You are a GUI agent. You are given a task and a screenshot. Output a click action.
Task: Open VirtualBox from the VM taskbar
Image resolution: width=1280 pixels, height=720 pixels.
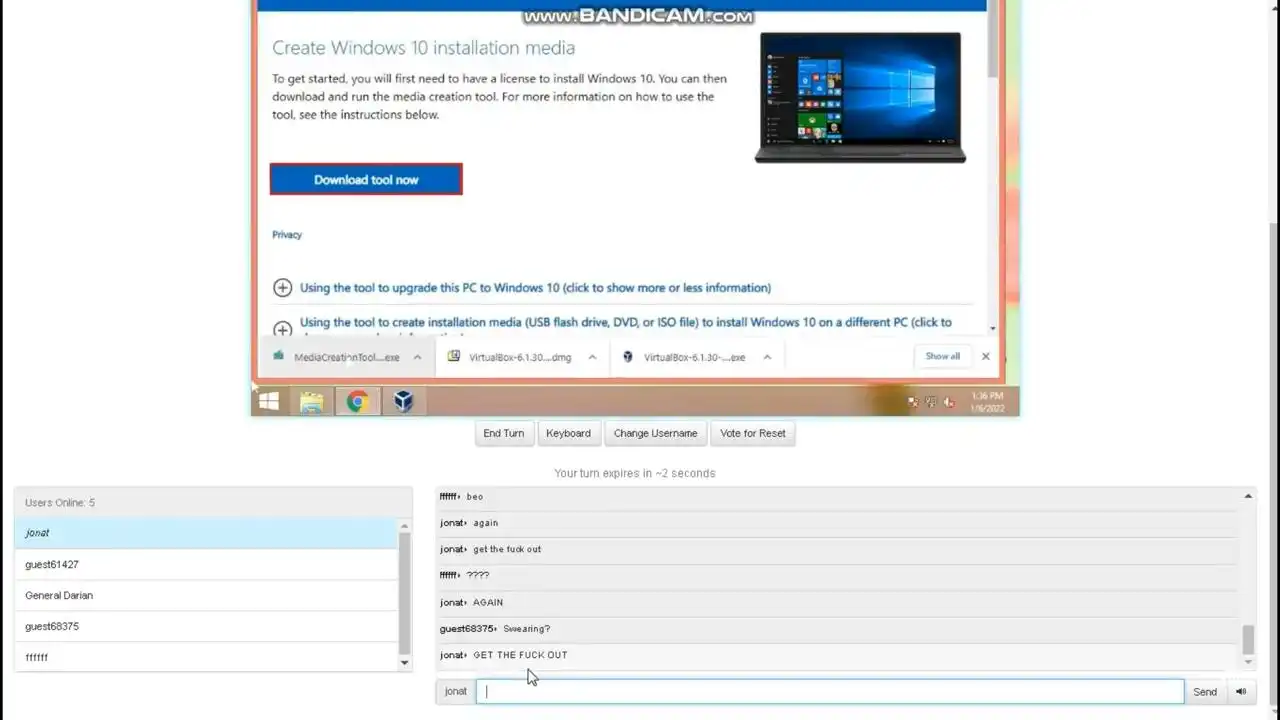403,401
